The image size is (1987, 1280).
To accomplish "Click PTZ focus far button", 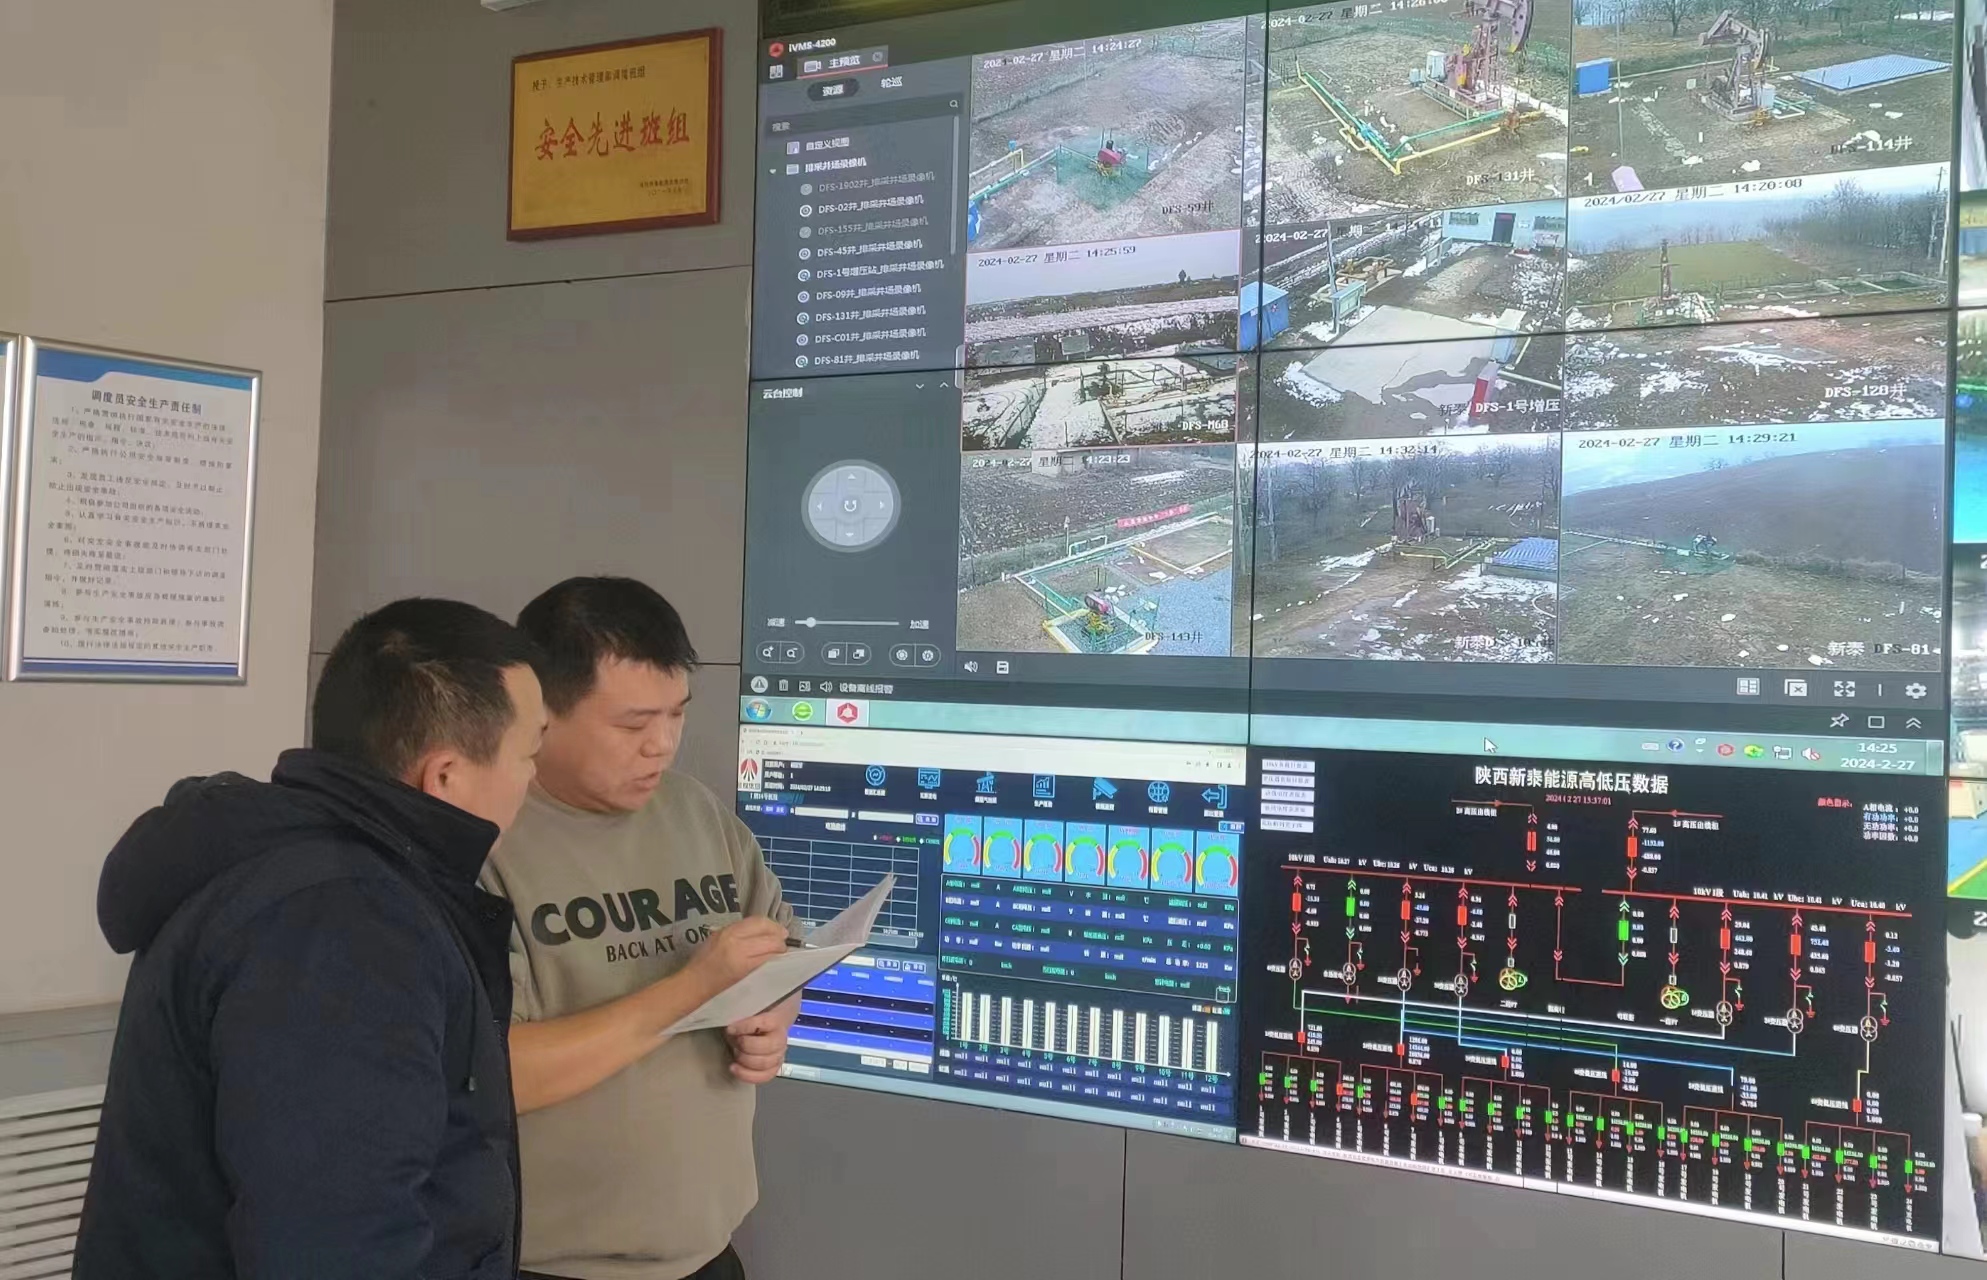I will point(858,654).
